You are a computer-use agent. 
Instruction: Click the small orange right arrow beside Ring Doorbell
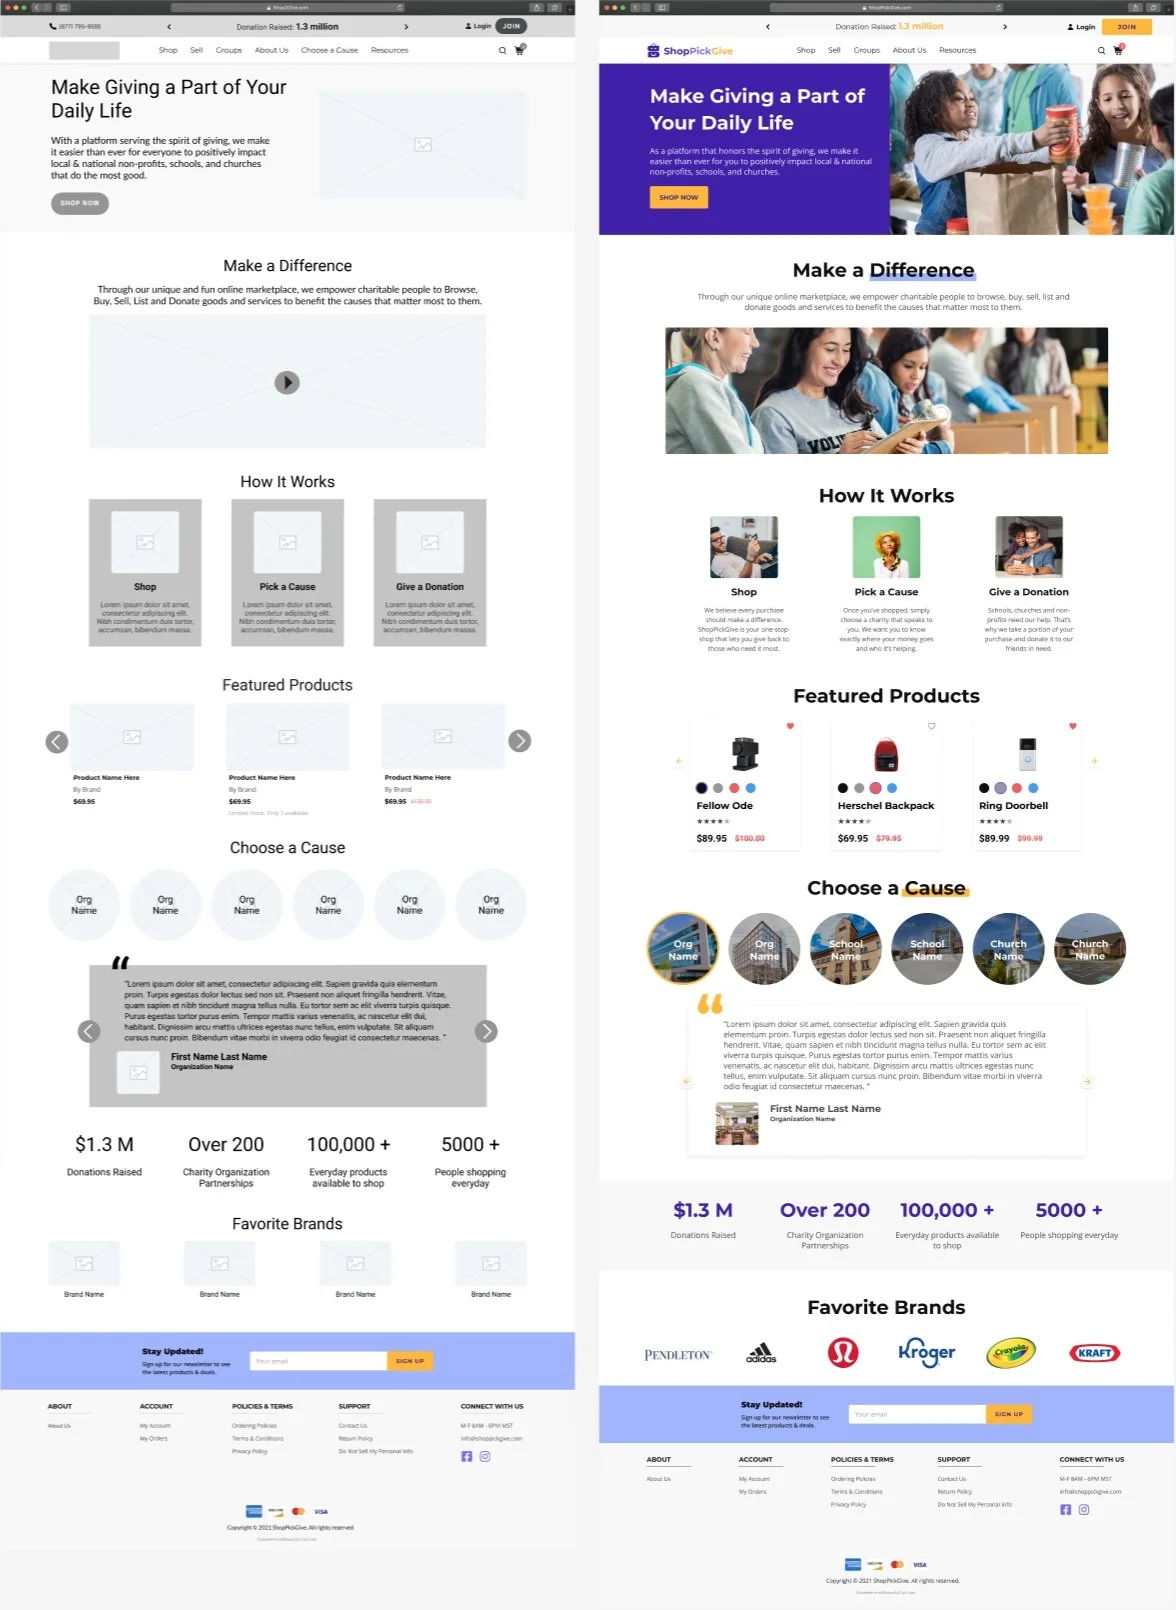click(1094, 761)
